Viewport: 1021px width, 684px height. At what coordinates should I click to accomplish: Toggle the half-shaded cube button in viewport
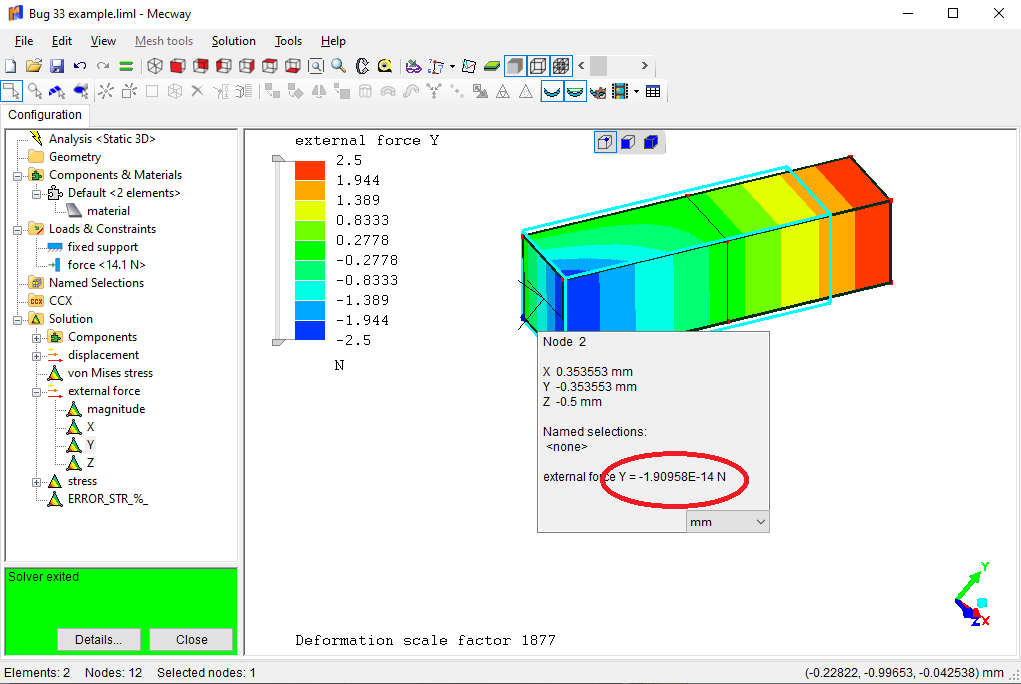pyautogui.click(x=628, y=142)
